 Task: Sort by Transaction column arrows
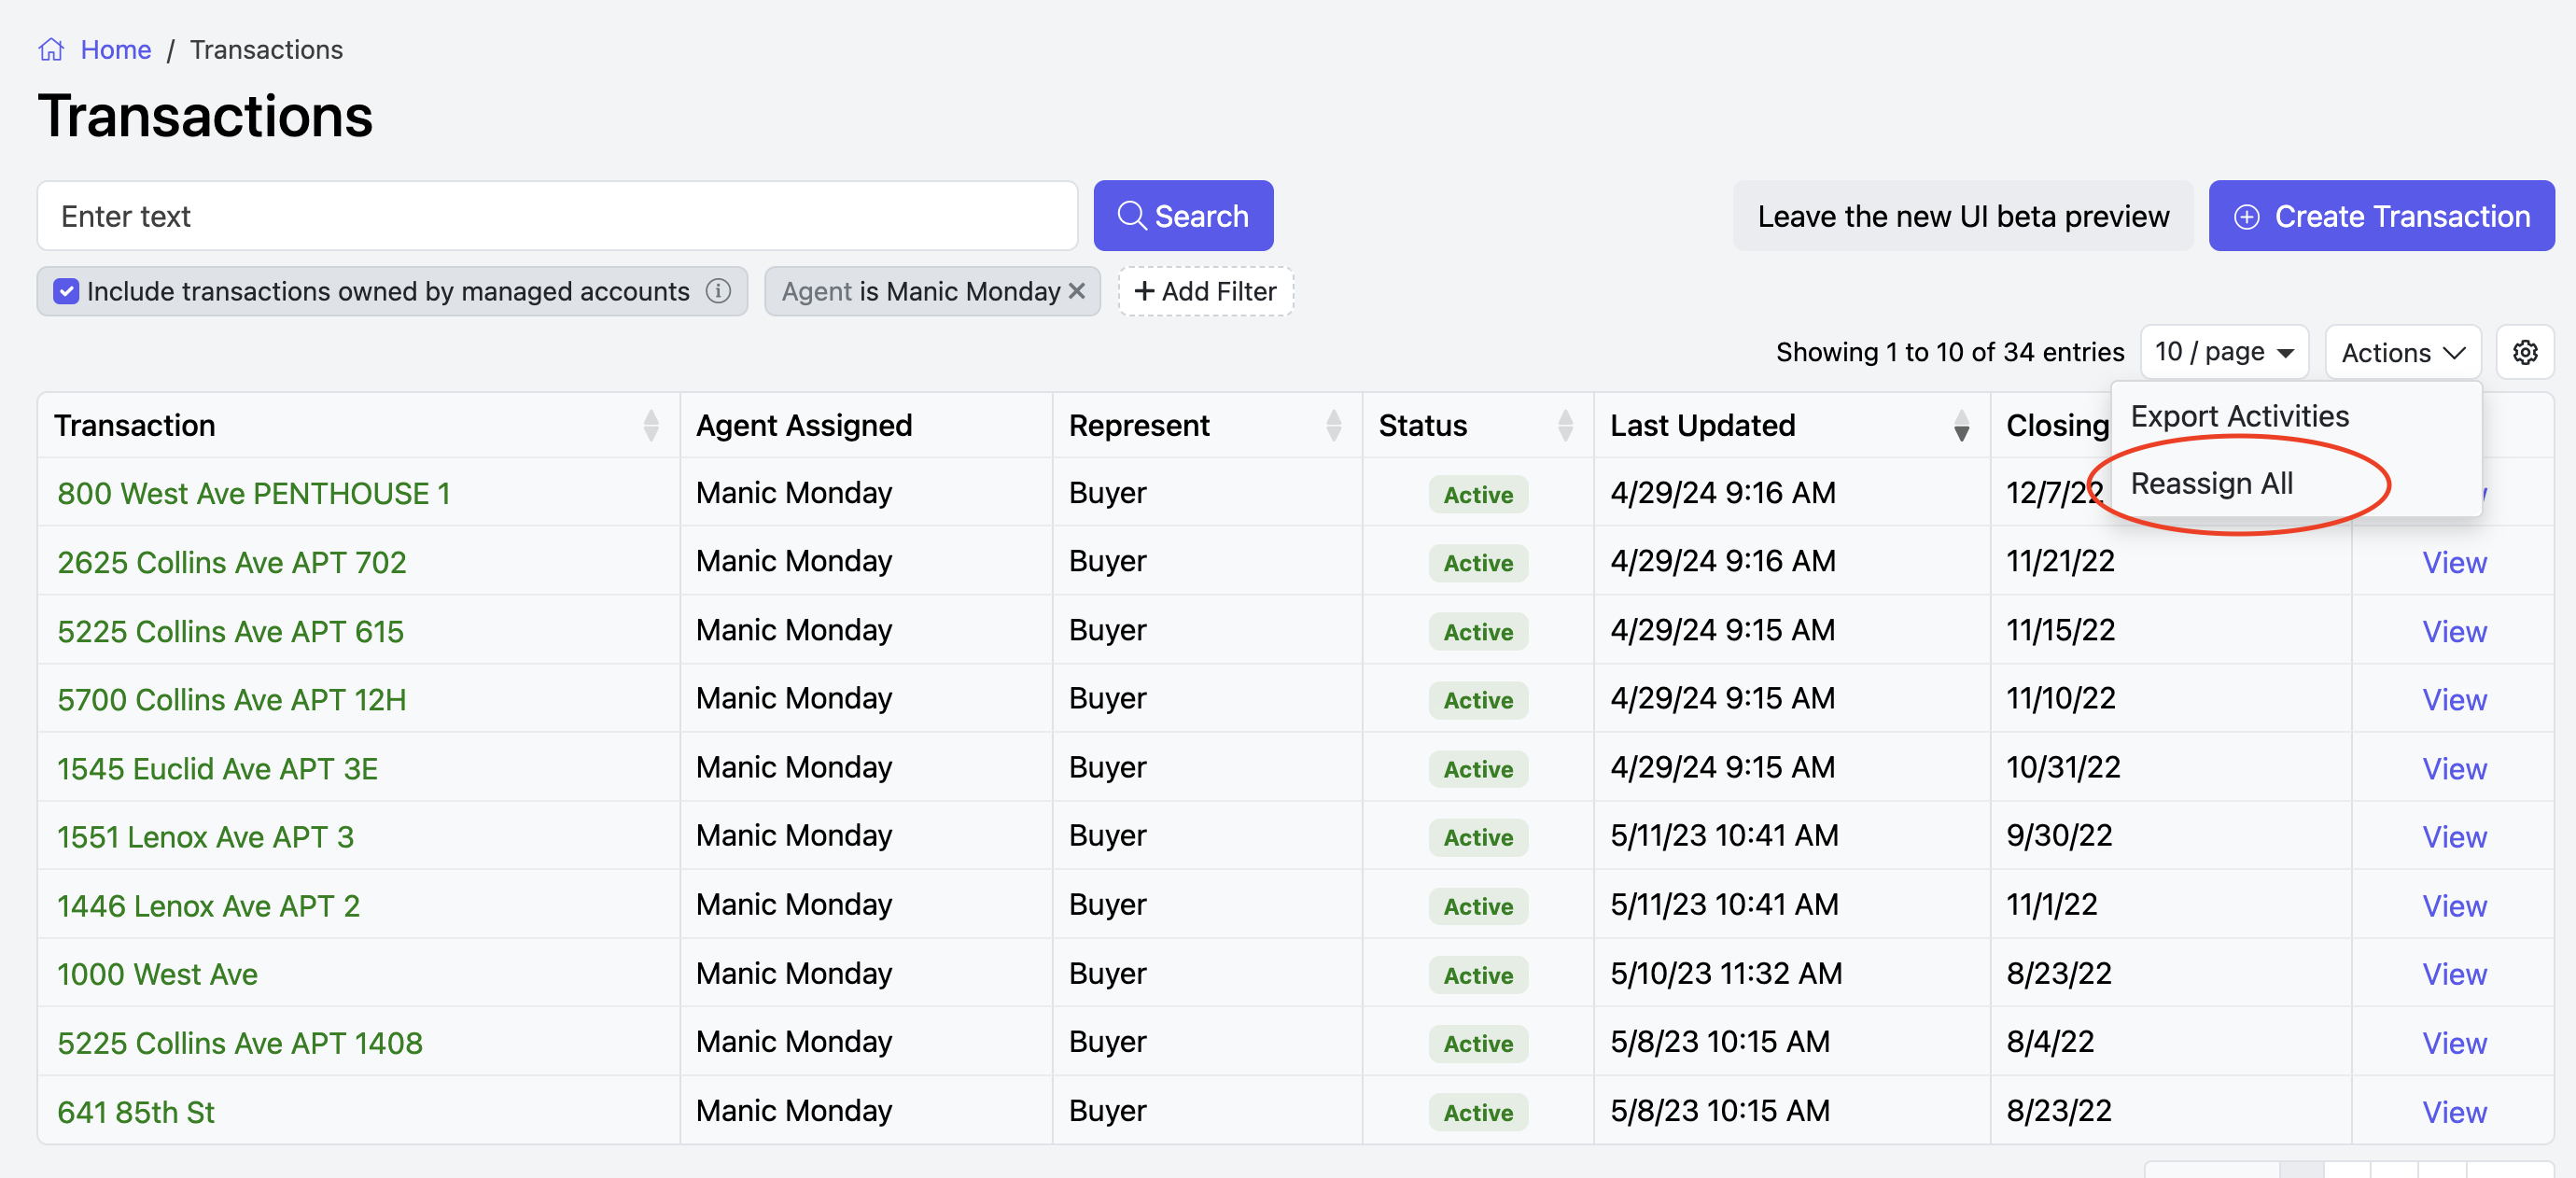651,425
